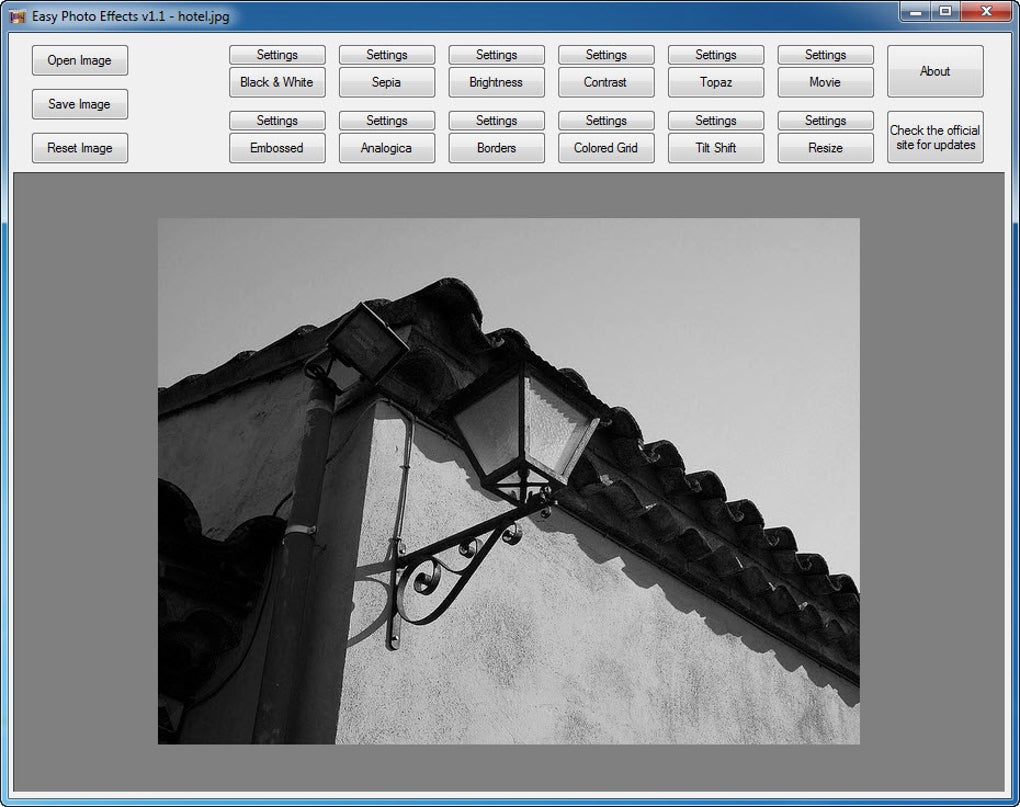
Task: Open Settings above Black & White
Action: (x=276, y=55)
